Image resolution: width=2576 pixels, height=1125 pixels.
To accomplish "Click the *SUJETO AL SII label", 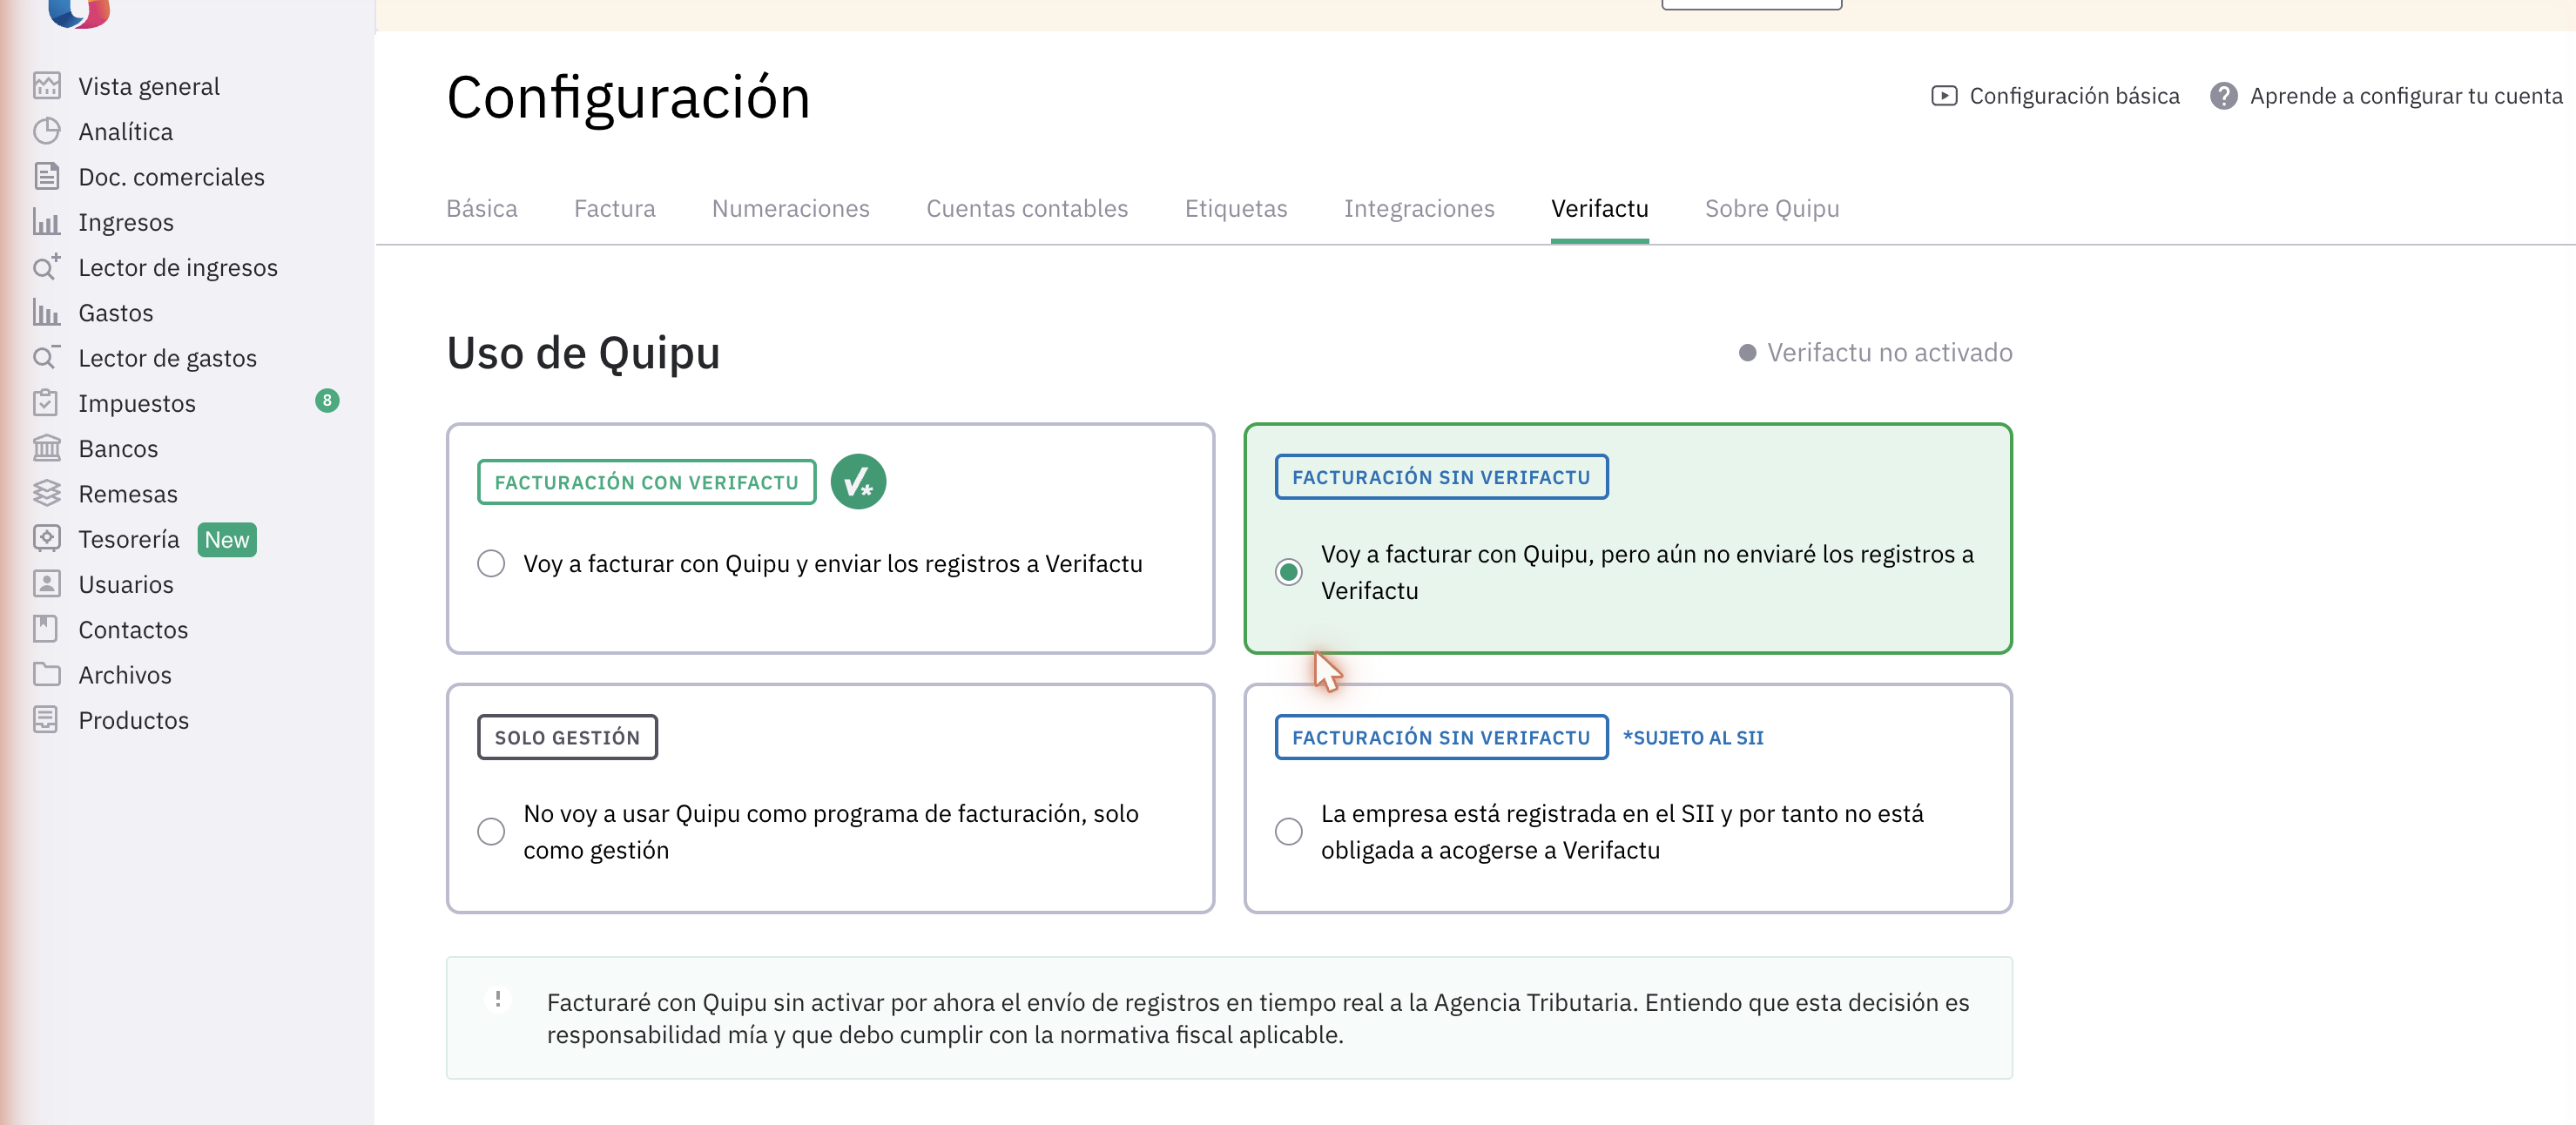I will (x=1693, y=738).
